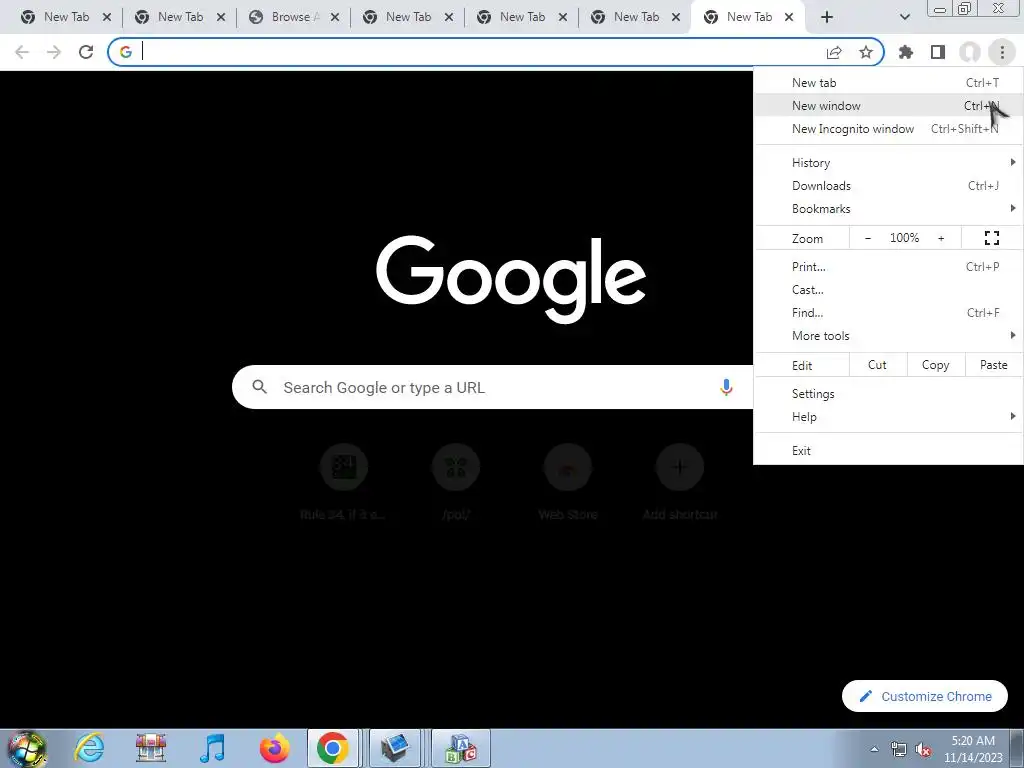Select New tab in the Chrome menu
1024x768 pixels.
click(888, 83)
